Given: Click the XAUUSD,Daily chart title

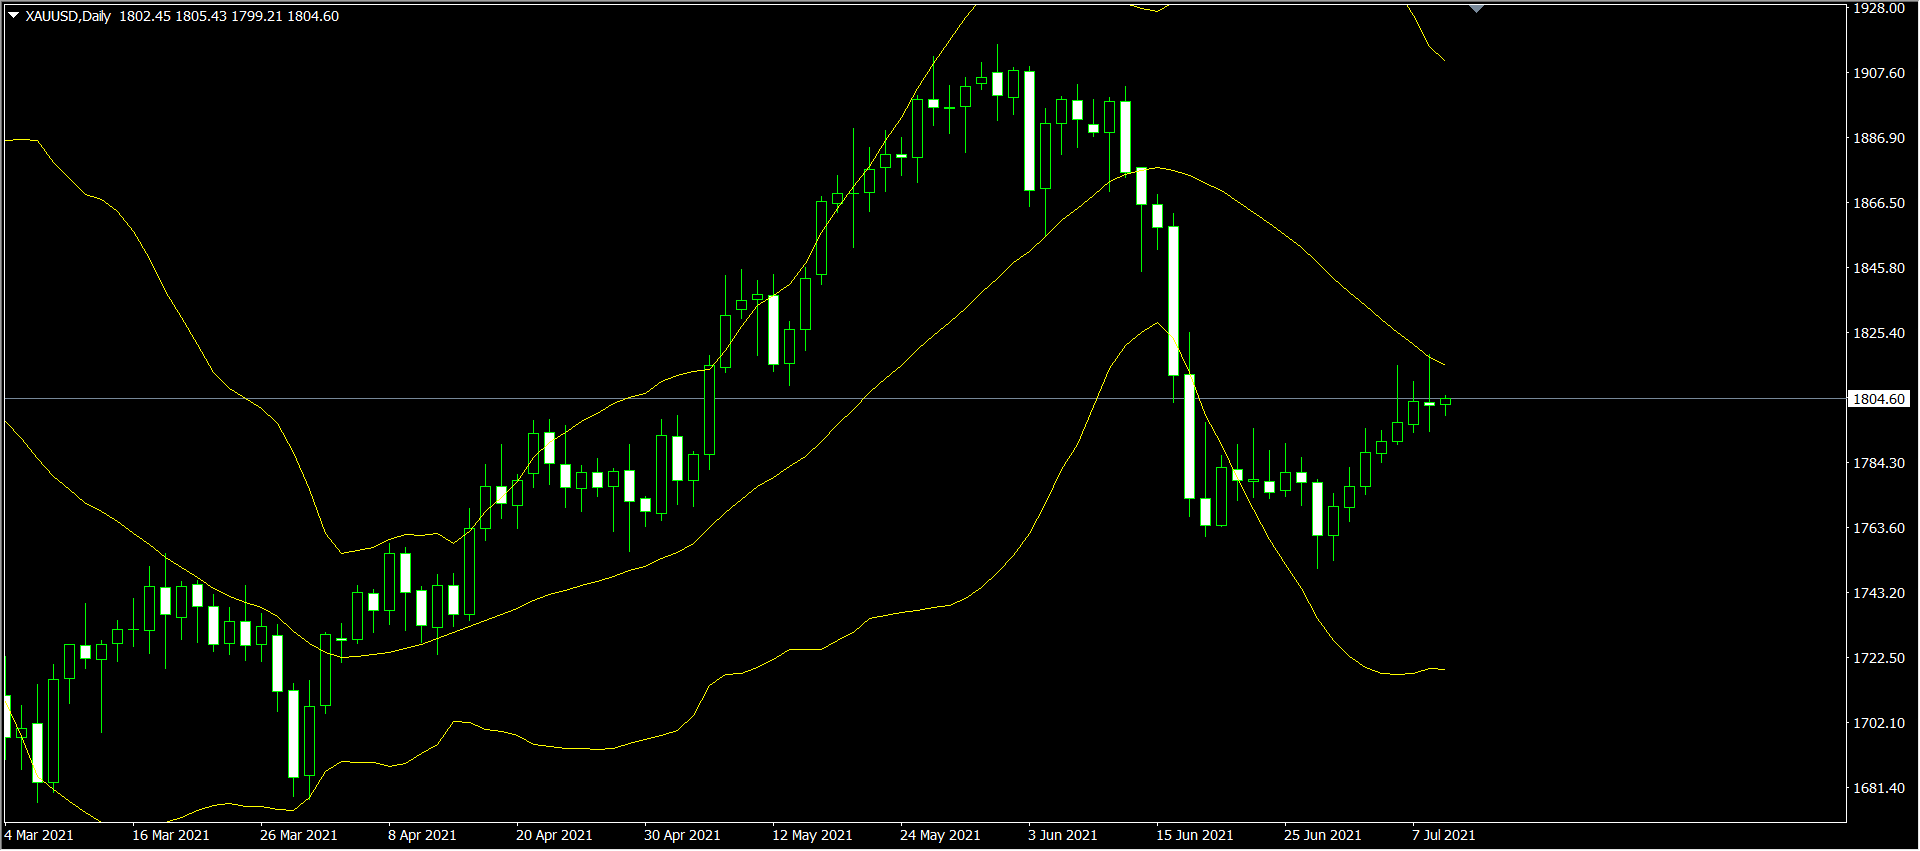Looking at the screenshot, I should pos(69,16).
